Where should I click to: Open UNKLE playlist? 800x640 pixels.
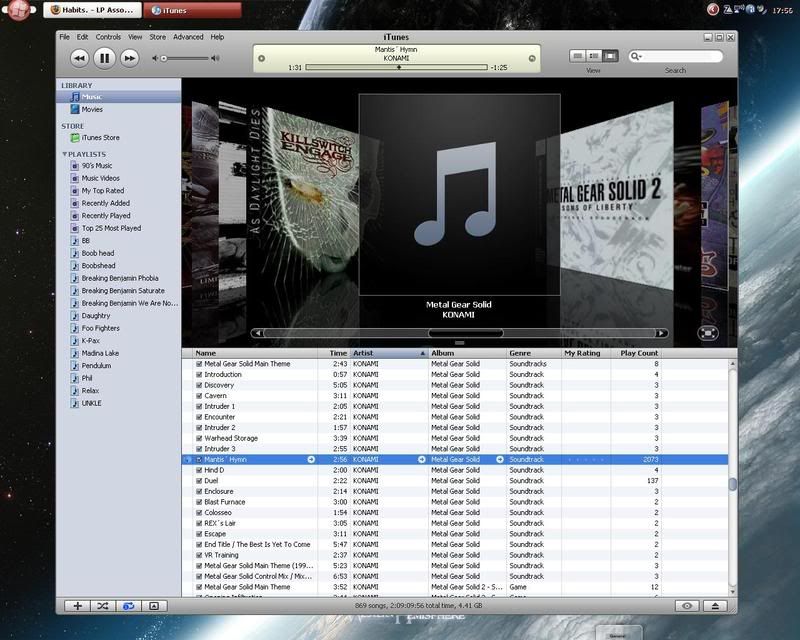[x=118, y=403]
